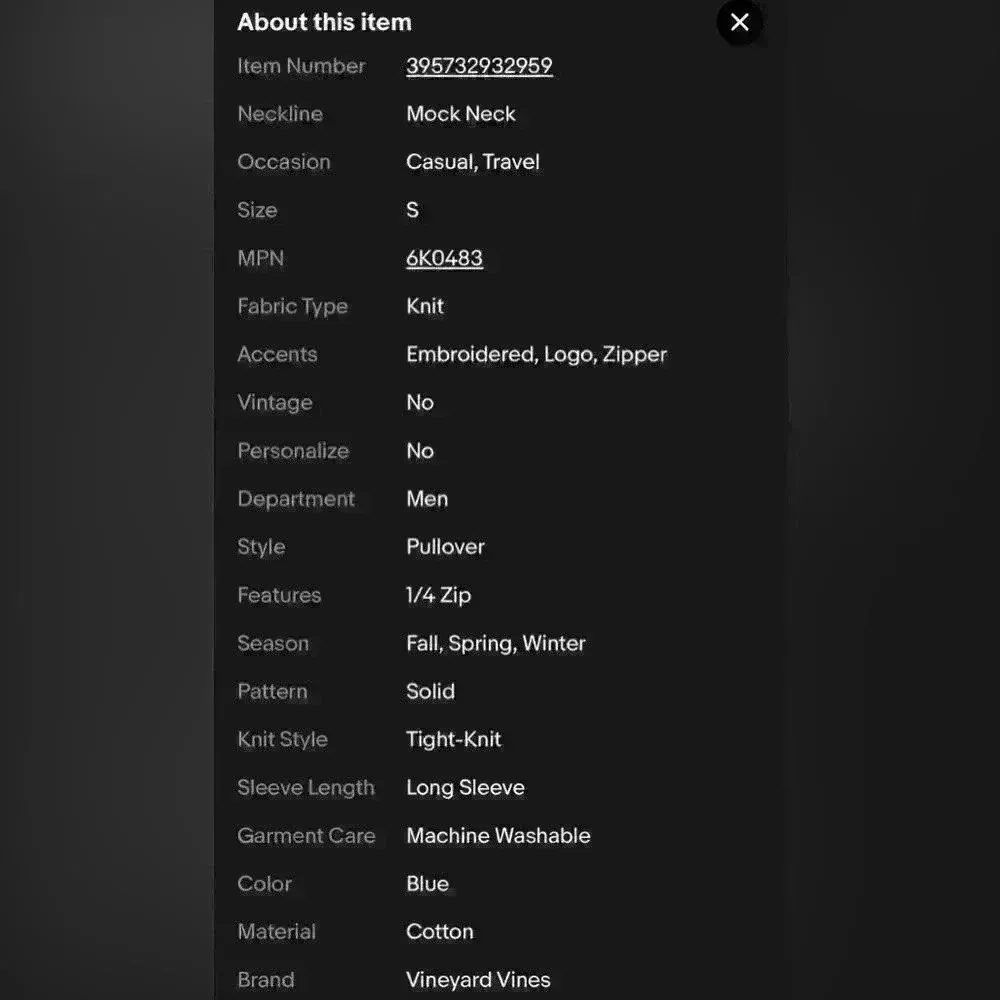Click the Fabric Type label

point(292,306)
